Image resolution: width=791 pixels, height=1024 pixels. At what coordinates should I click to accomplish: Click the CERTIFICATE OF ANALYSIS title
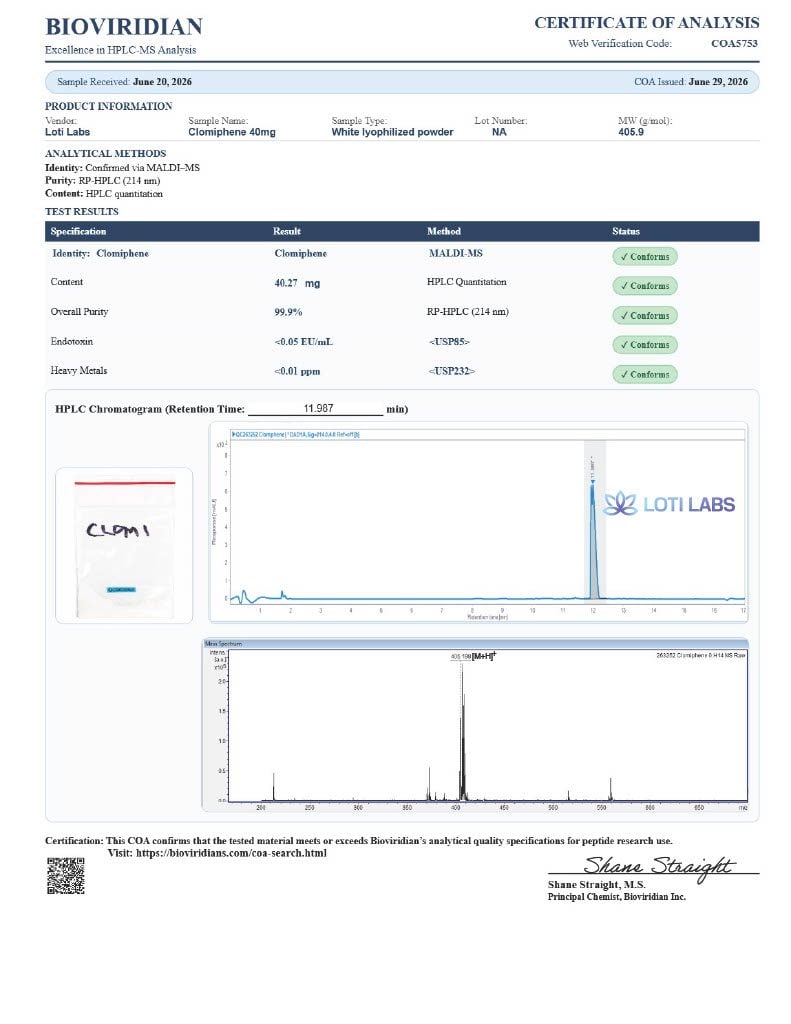647,23
